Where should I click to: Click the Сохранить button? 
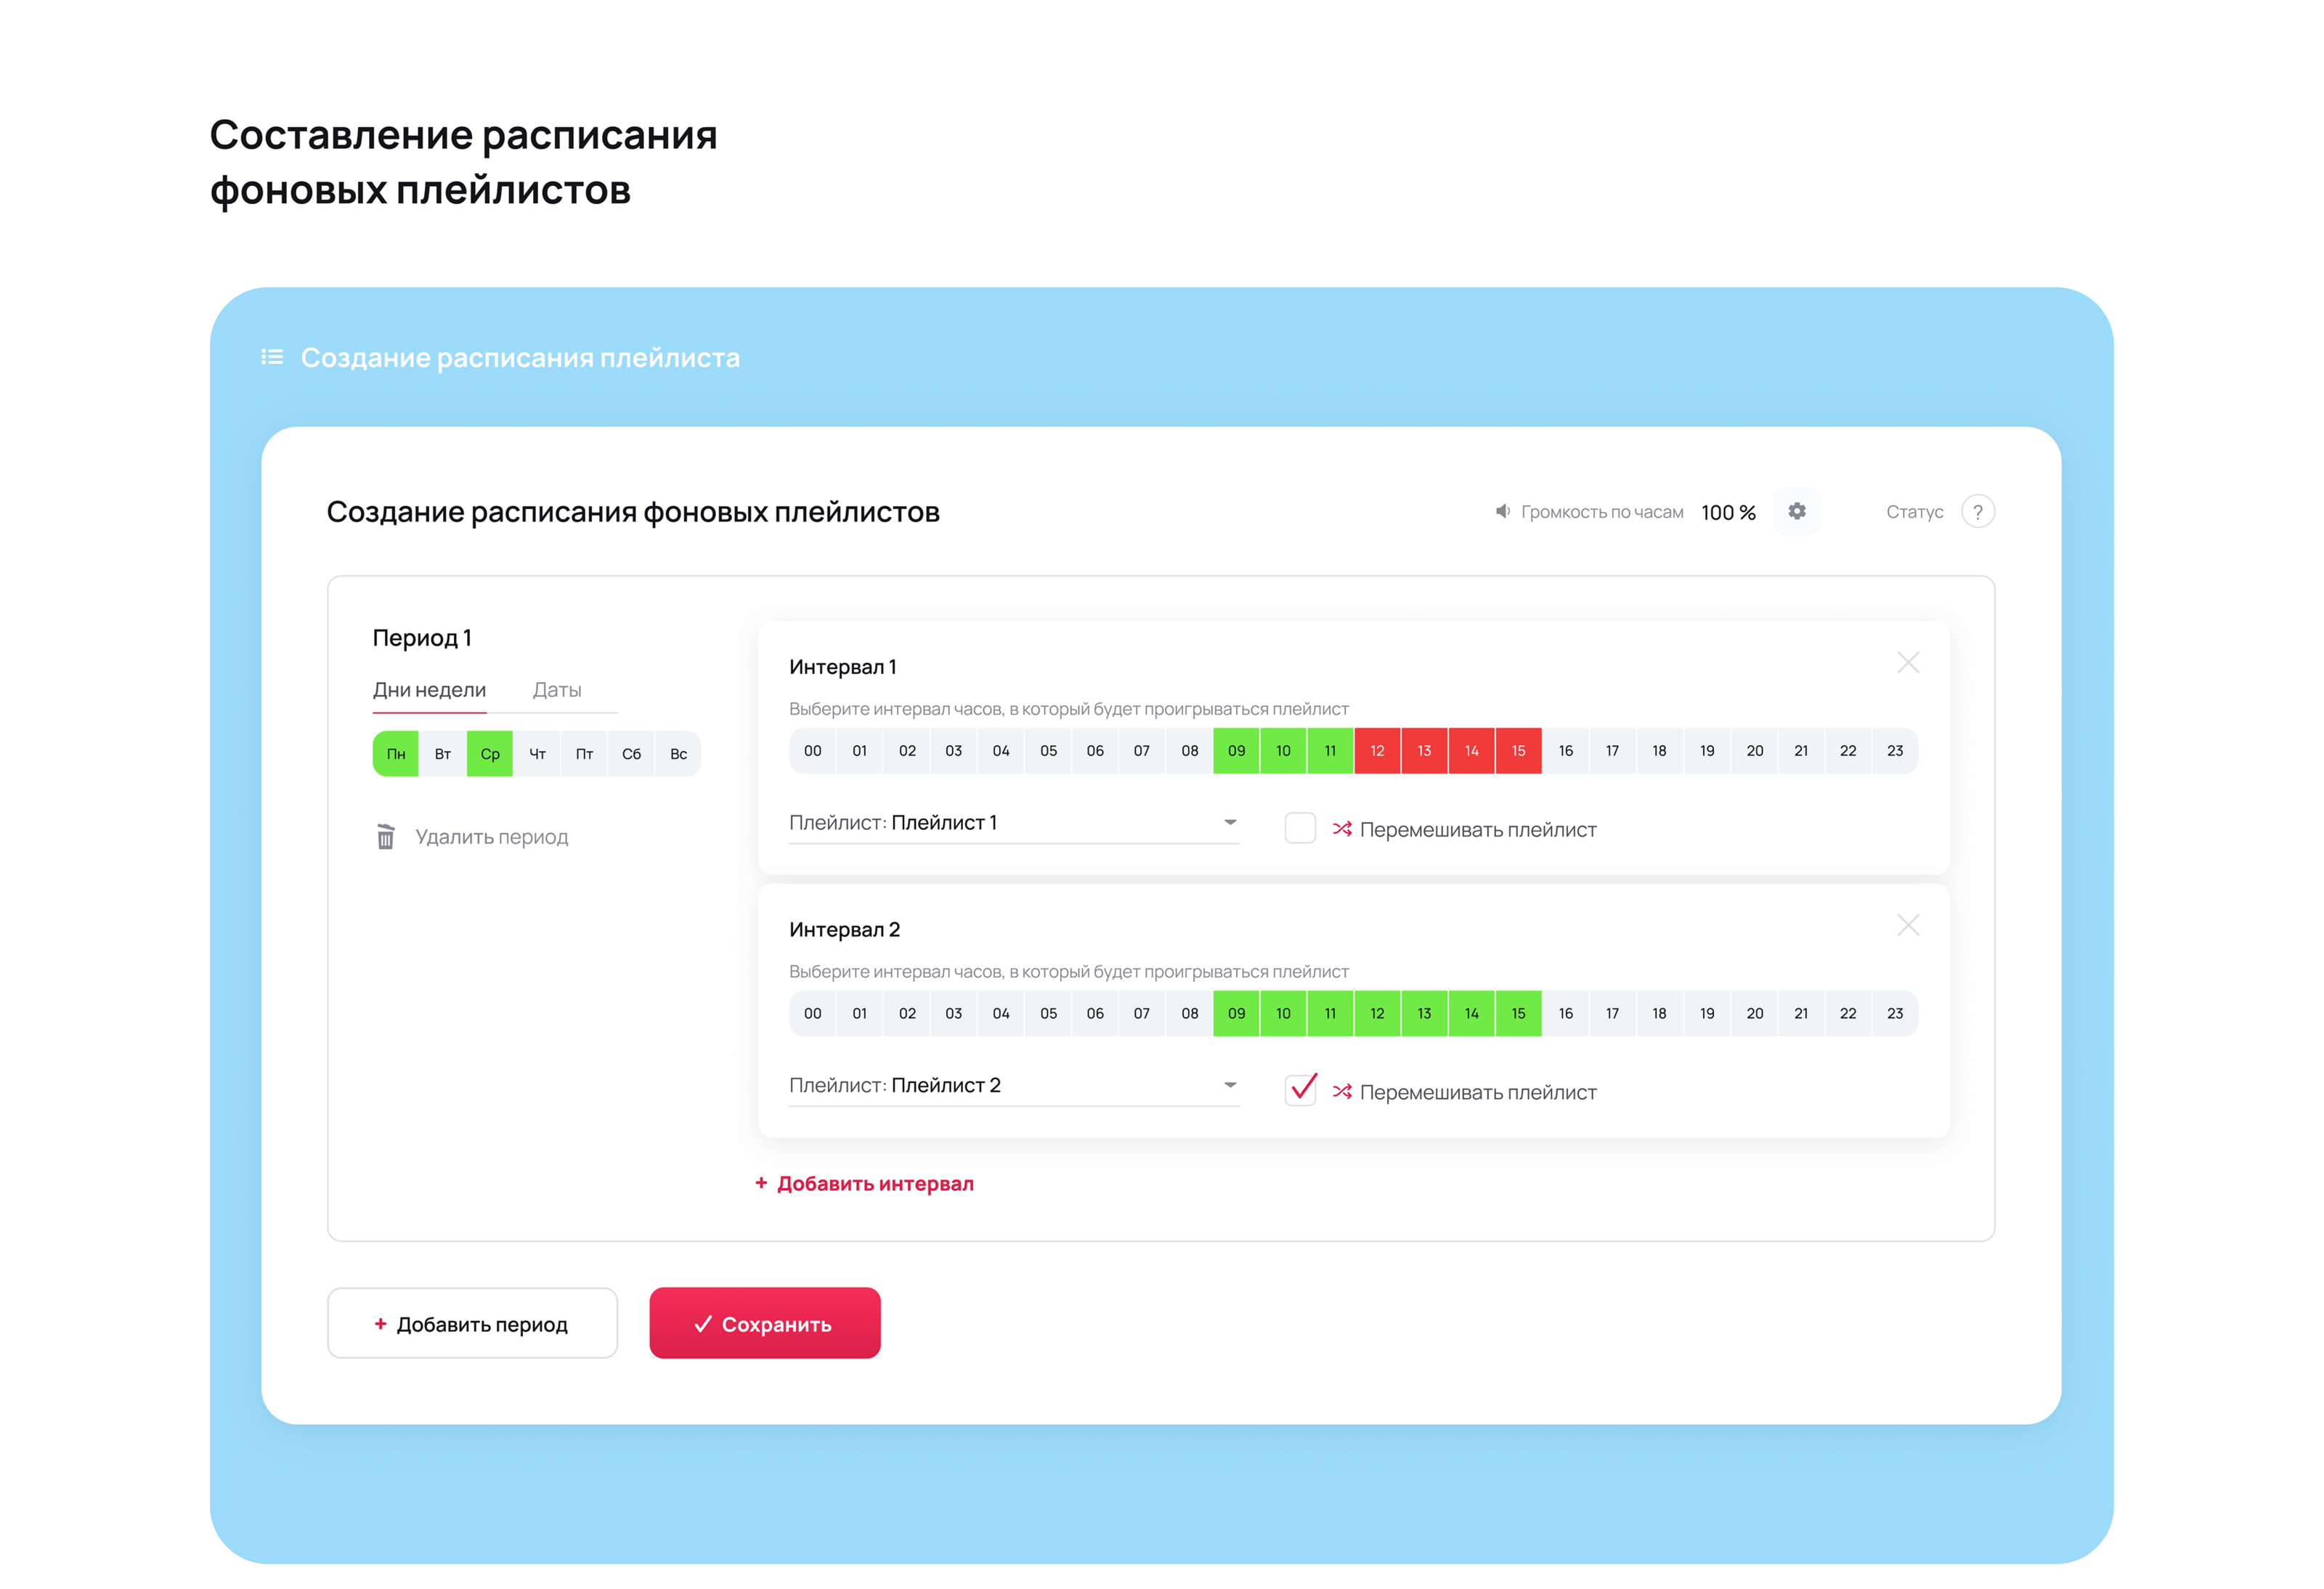764,1323
